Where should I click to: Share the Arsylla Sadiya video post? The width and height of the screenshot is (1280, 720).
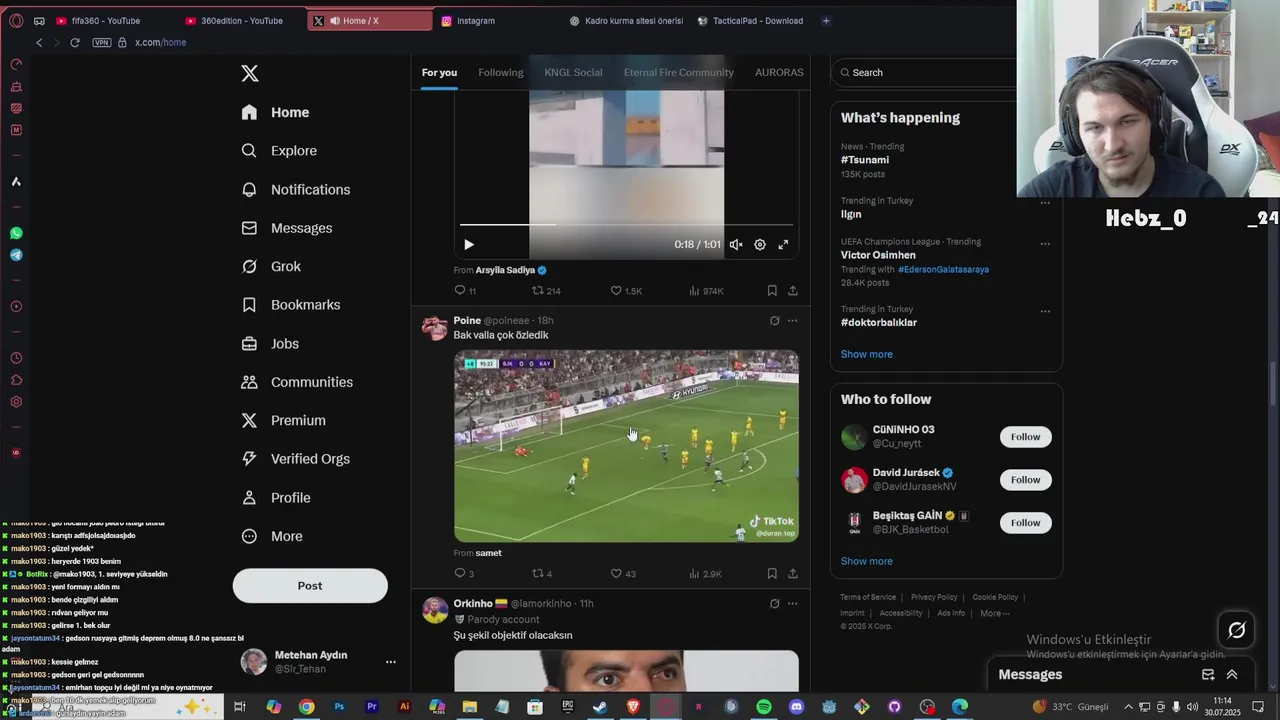pos(793,291)
